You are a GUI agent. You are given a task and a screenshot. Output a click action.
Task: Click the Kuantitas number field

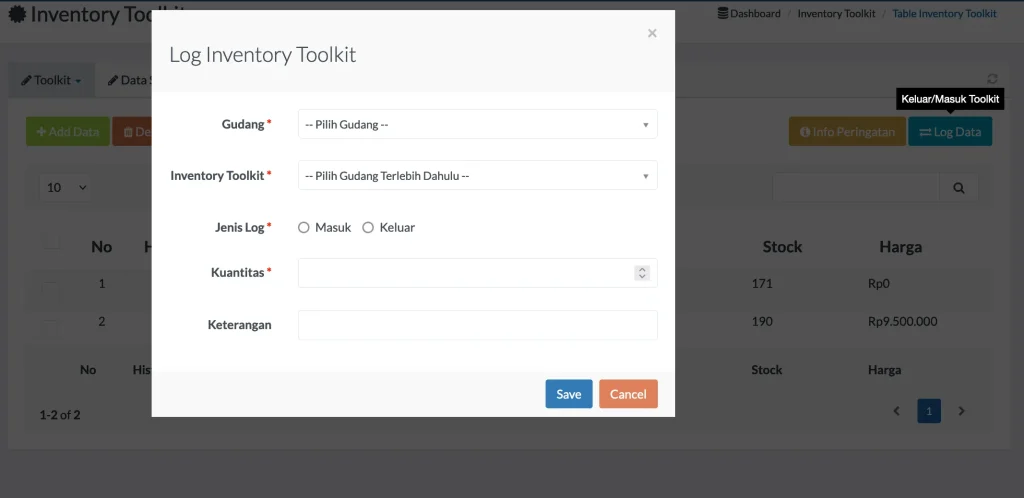[x=465, y=273]
